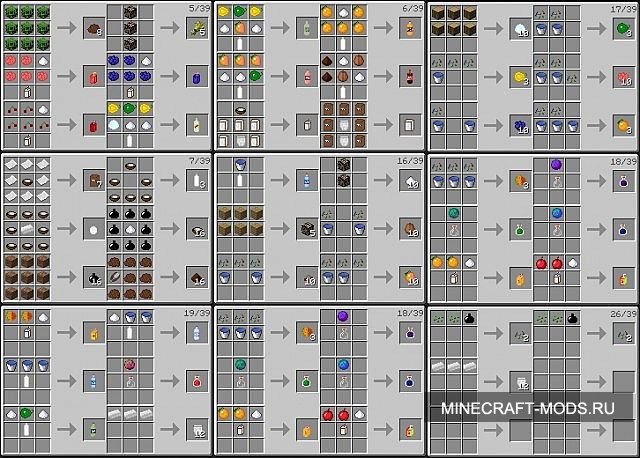The image size is (640, 458).
Task: Click the page indicator text 6/39
Action: tap(413, 8)
